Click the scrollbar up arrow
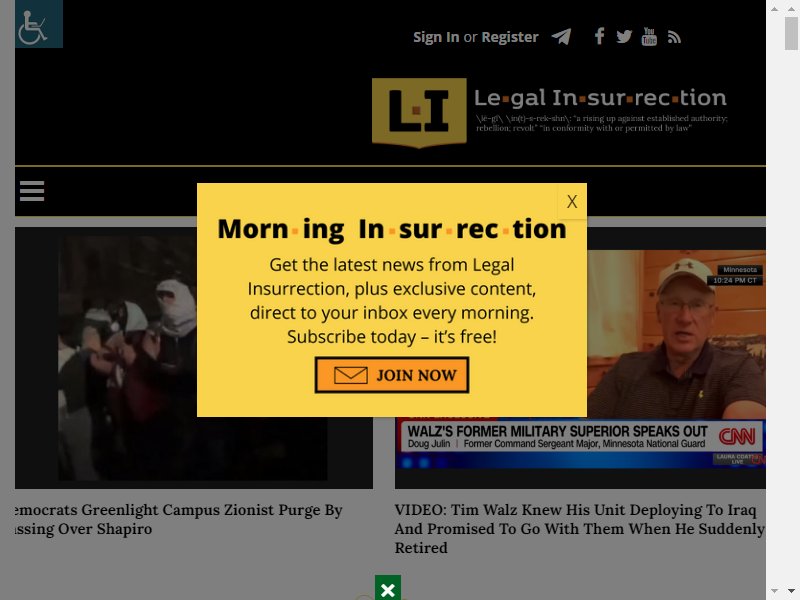Image resolution: width=800 pixels, height=600 pixels. (774, 8)
